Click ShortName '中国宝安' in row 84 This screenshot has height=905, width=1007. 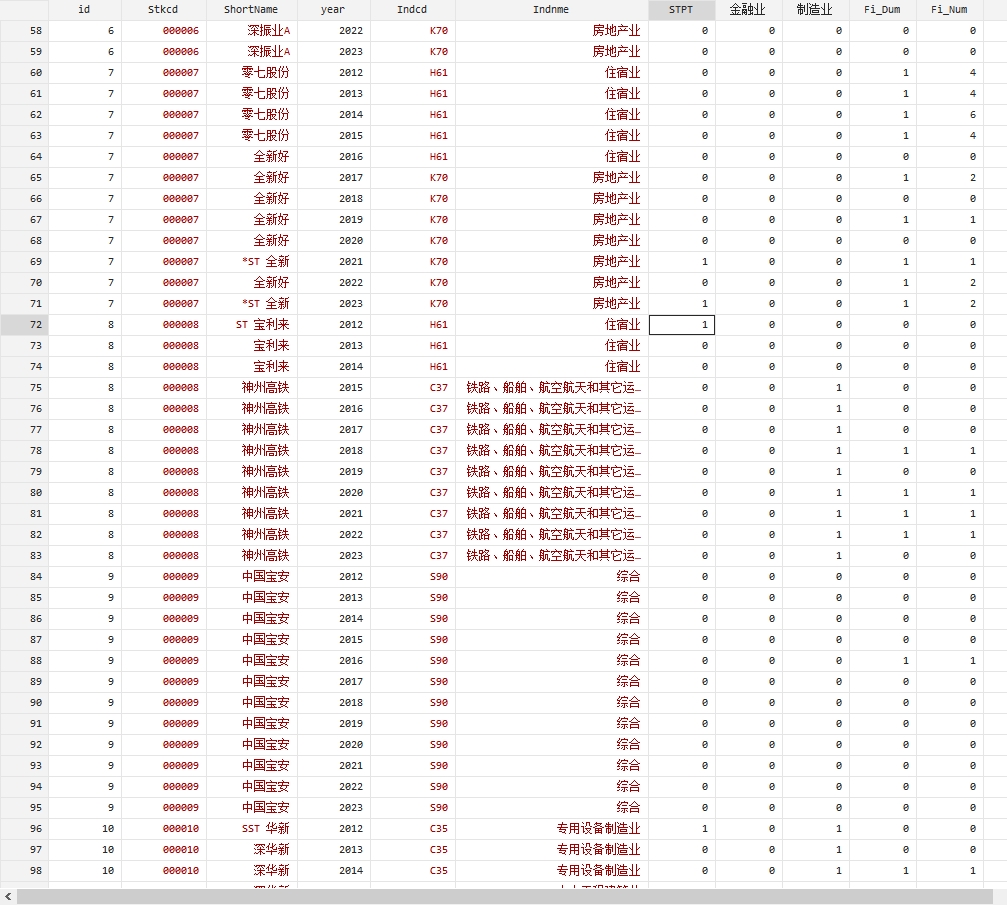(265, 577)
